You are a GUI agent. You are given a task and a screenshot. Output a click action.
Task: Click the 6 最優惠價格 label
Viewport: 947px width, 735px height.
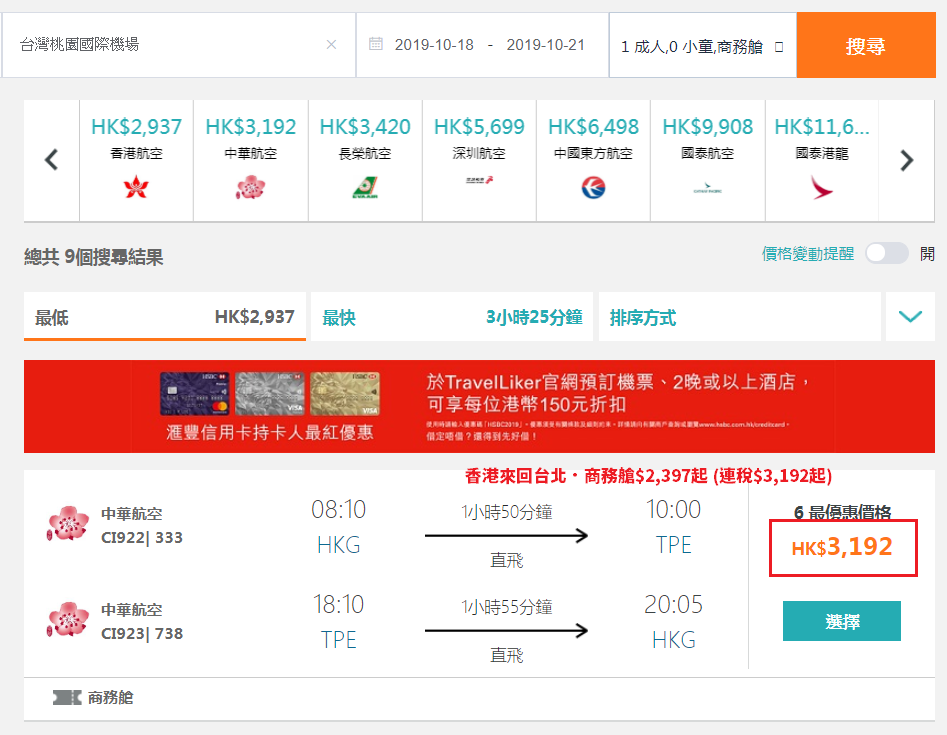[842, 512]
